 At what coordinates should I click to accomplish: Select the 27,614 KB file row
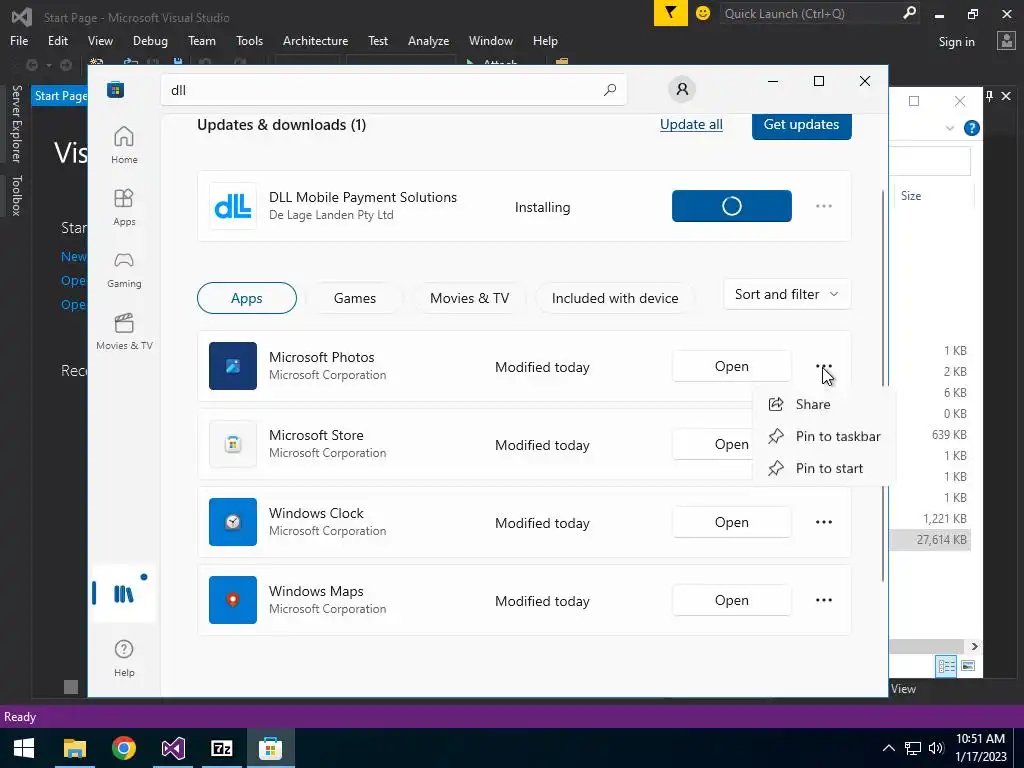coord(931,539)
